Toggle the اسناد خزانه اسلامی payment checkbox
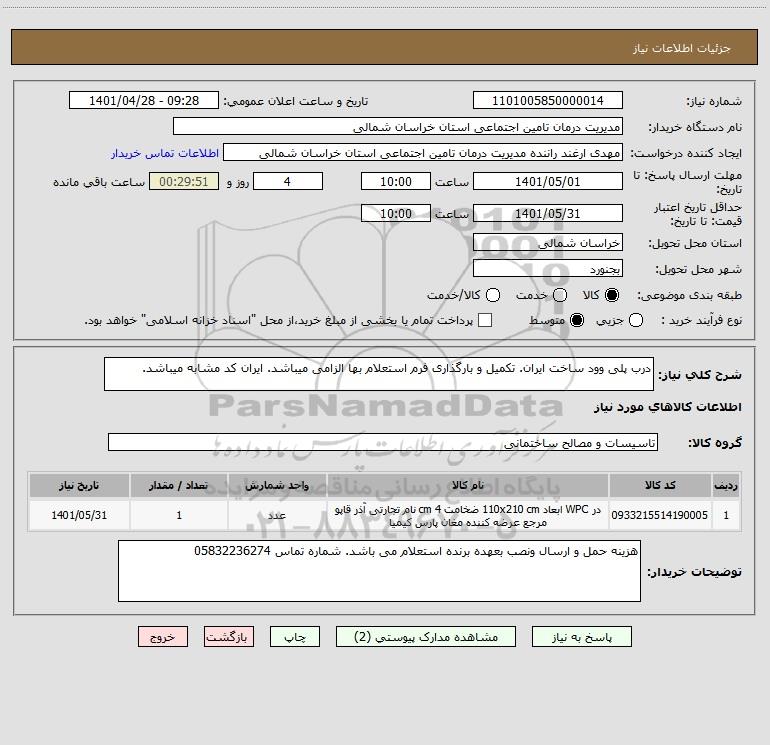 (485, 320)
